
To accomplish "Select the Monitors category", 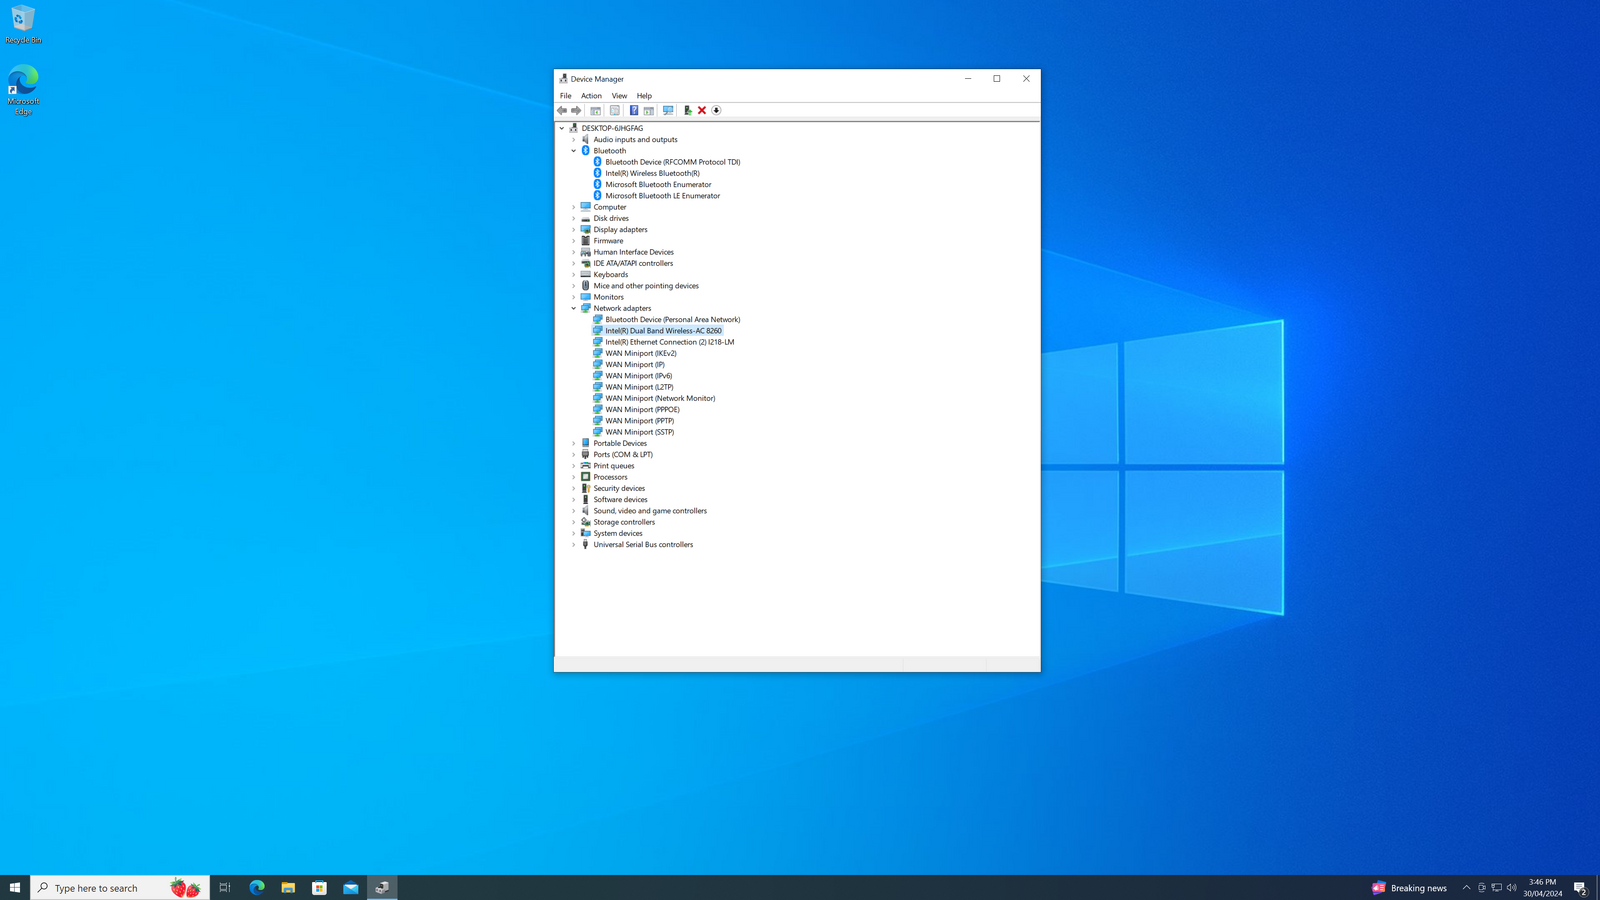I will 608,297.
